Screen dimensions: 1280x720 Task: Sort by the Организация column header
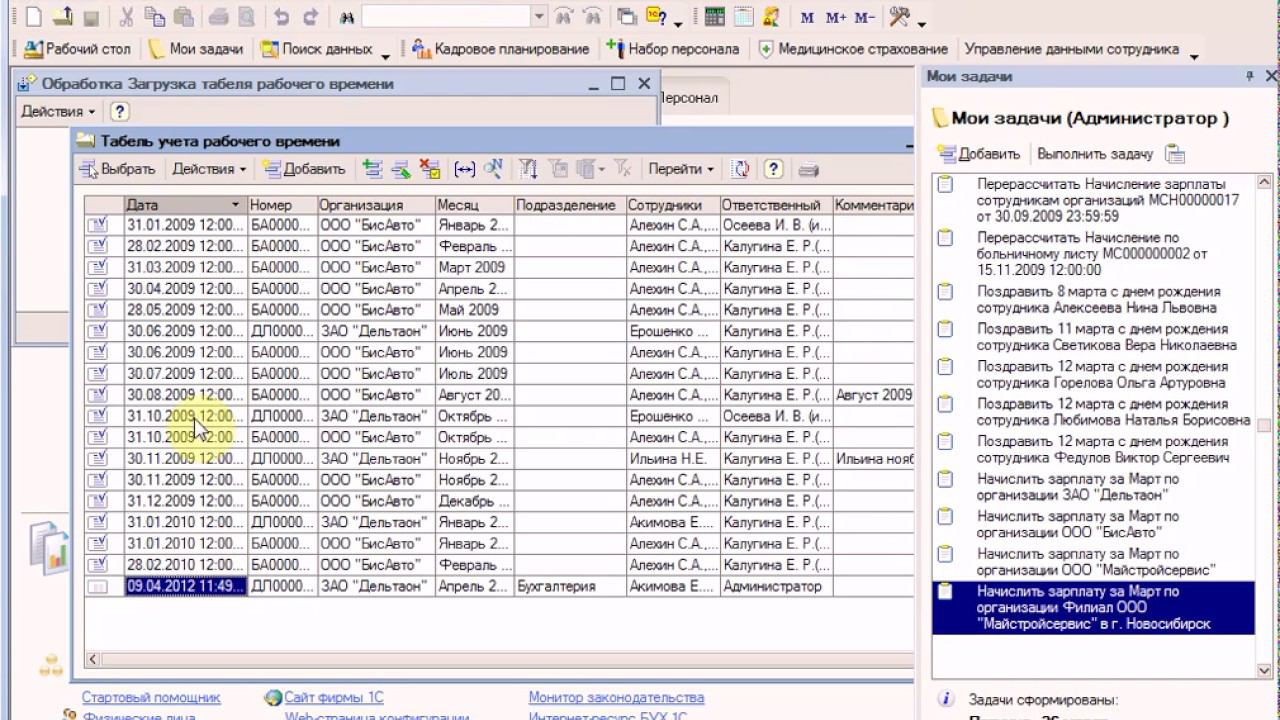click(376, 205)
